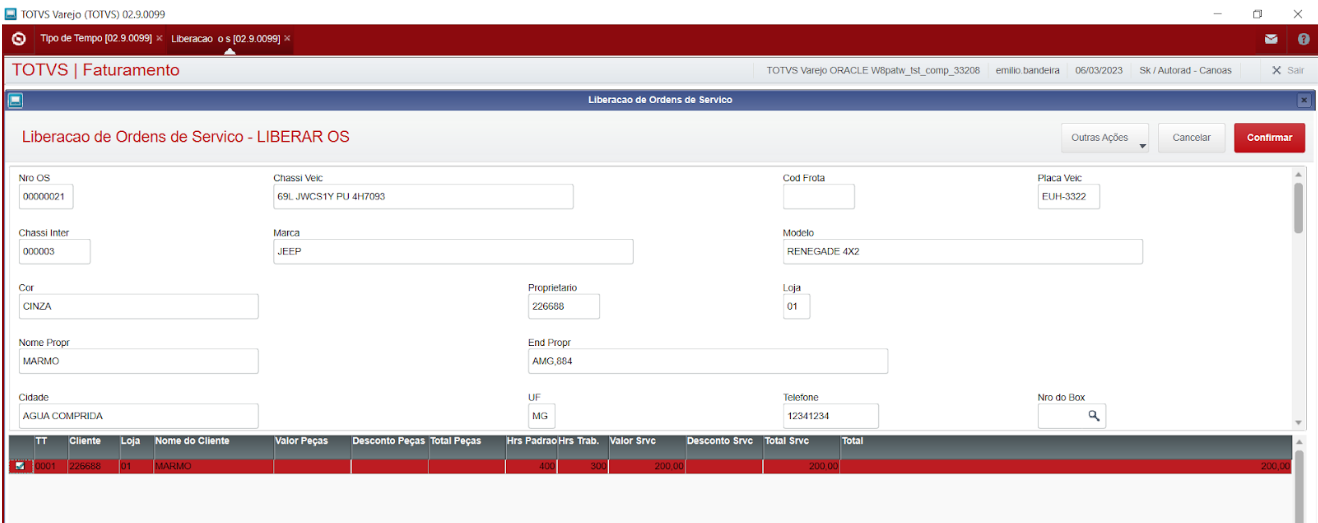The image size is (1318, 523).
Task: Restore down the TOTVS Varejo window
Action: click(1257, 13)
